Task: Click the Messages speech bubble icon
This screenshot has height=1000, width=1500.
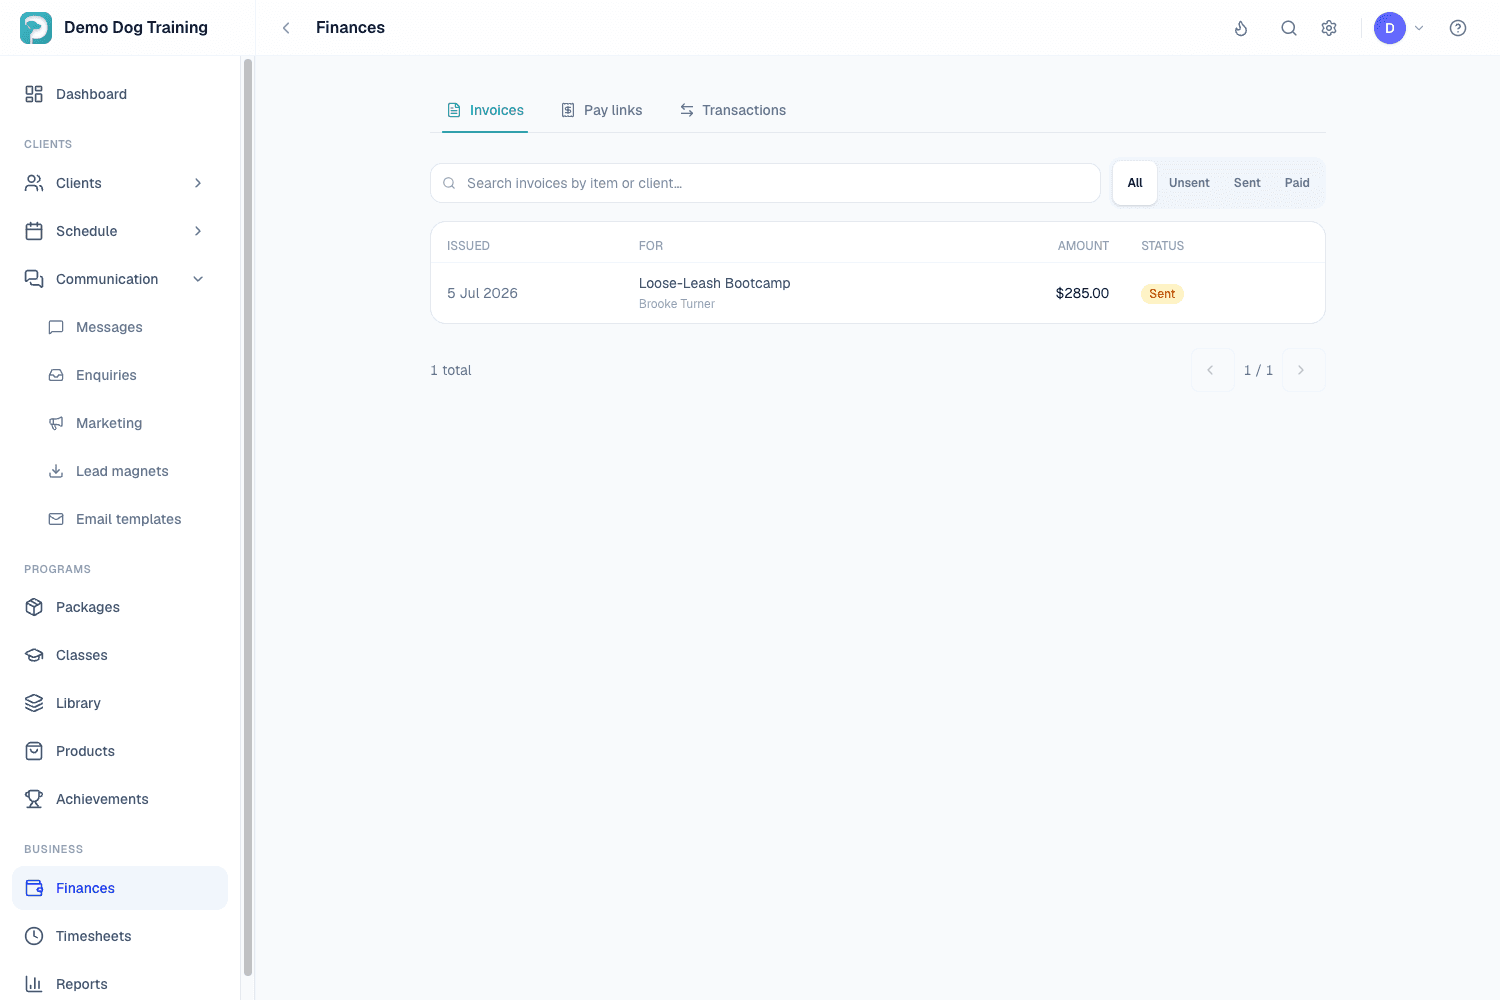Action: point(56,327)
